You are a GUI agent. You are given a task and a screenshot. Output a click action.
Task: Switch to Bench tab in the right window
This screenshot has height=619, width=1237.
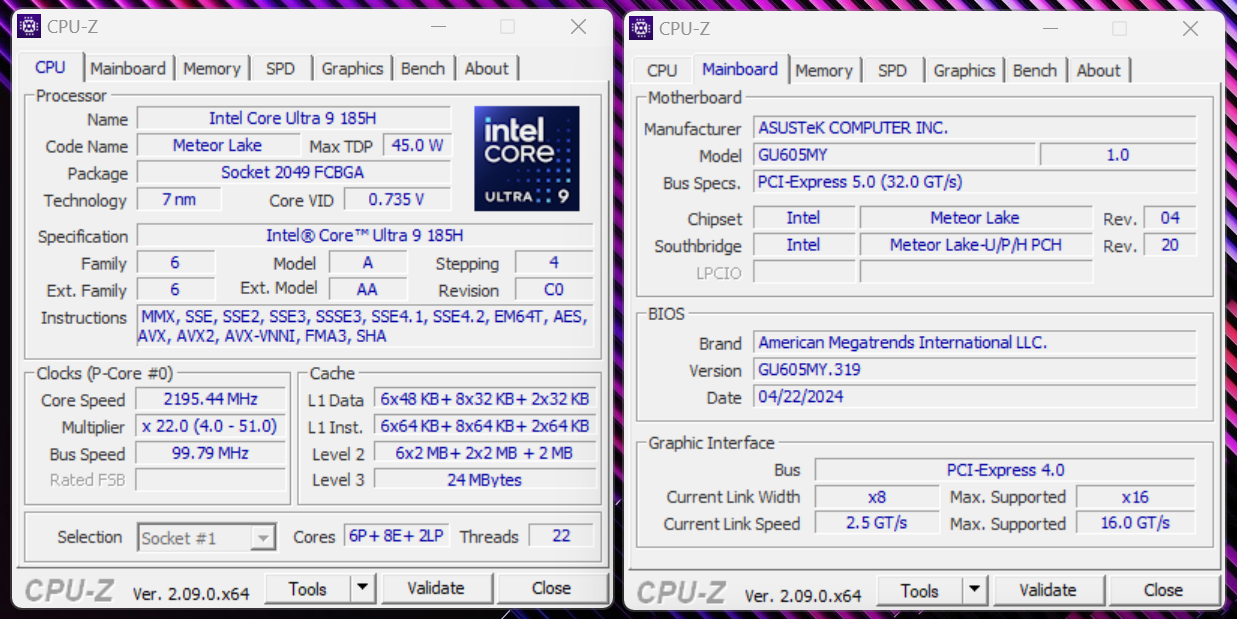point(1035,71)
